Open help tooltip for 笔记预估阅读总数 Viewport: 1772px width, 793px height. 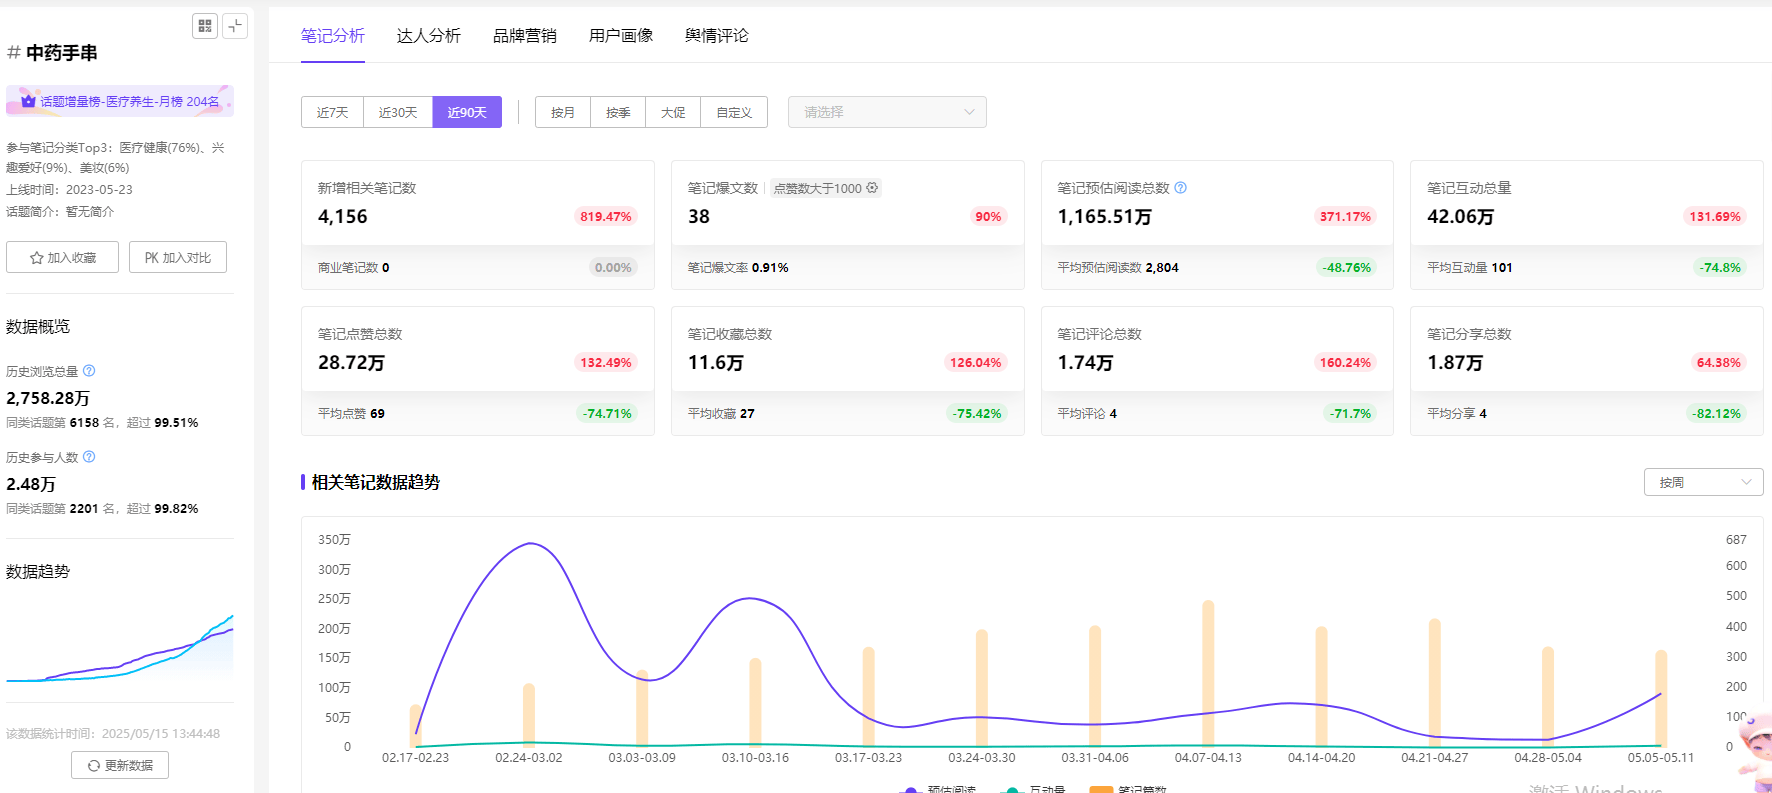(1180, 188)
